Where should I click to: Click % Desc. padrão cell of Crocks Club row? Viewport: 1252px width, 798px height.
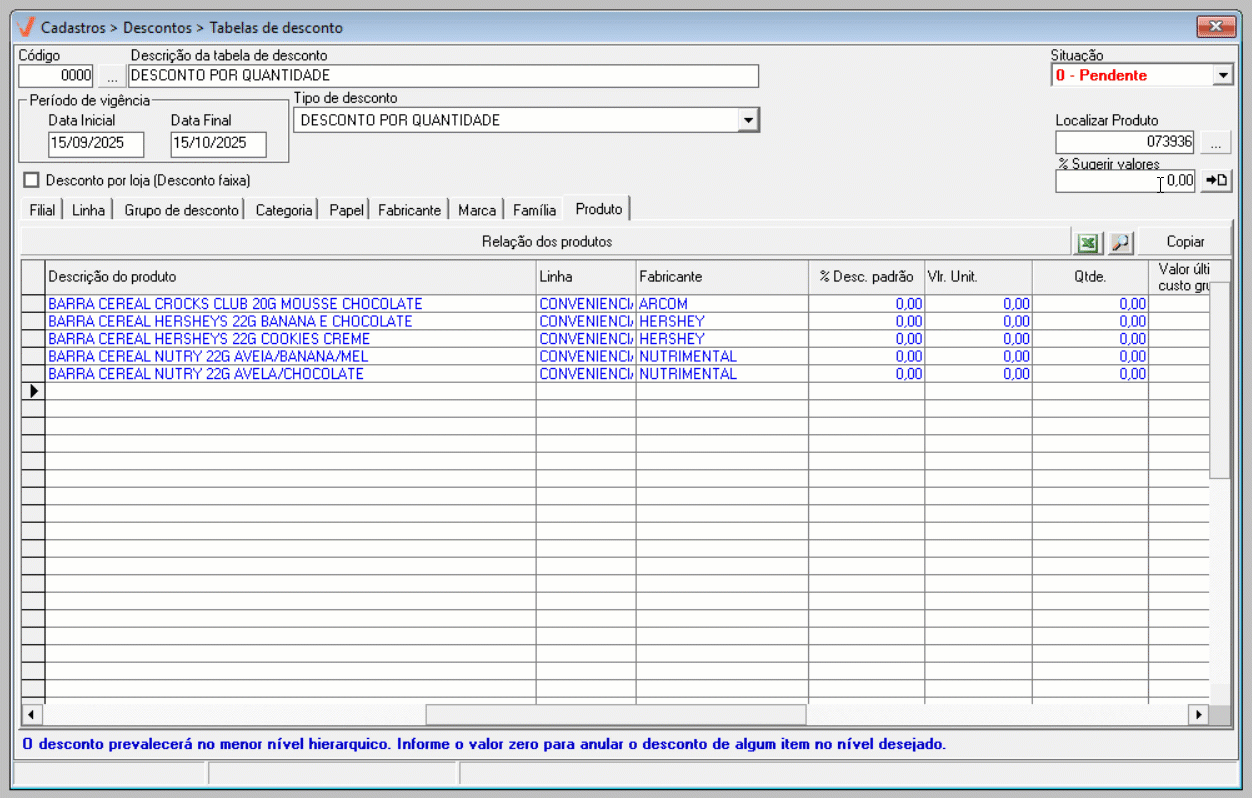pos(867,304)
